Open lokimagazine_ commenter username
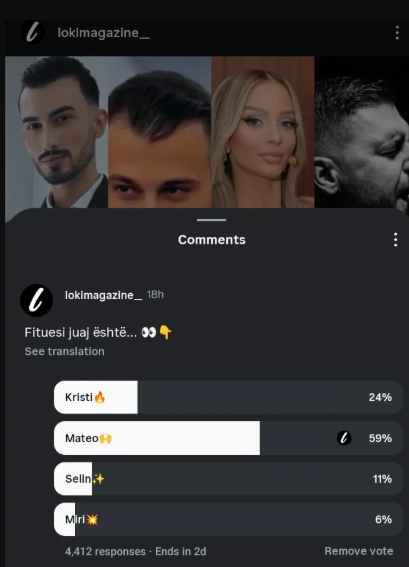The image size is (409, 567). point(103,295)
